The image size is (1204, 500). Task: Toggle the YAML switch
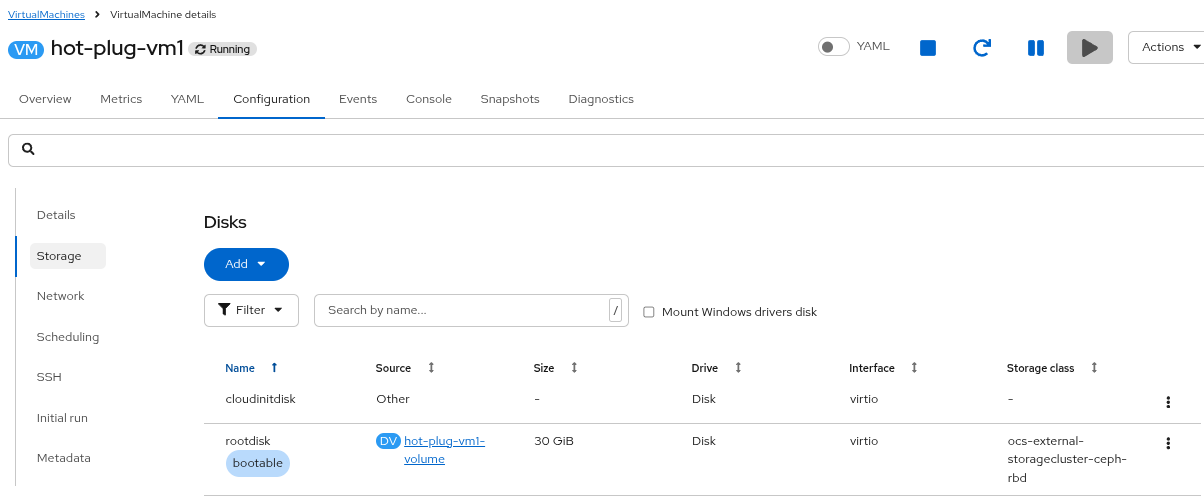[x=833, y=46]
